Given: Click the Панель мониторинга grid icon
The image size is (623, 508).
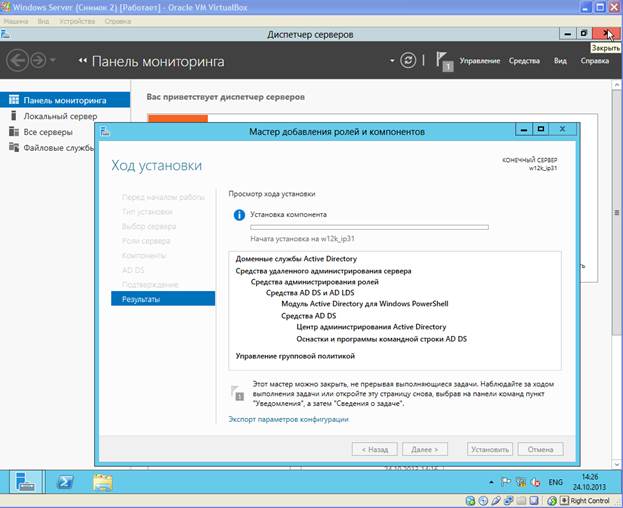Looking at the screenshot, I should pos(14,100).
